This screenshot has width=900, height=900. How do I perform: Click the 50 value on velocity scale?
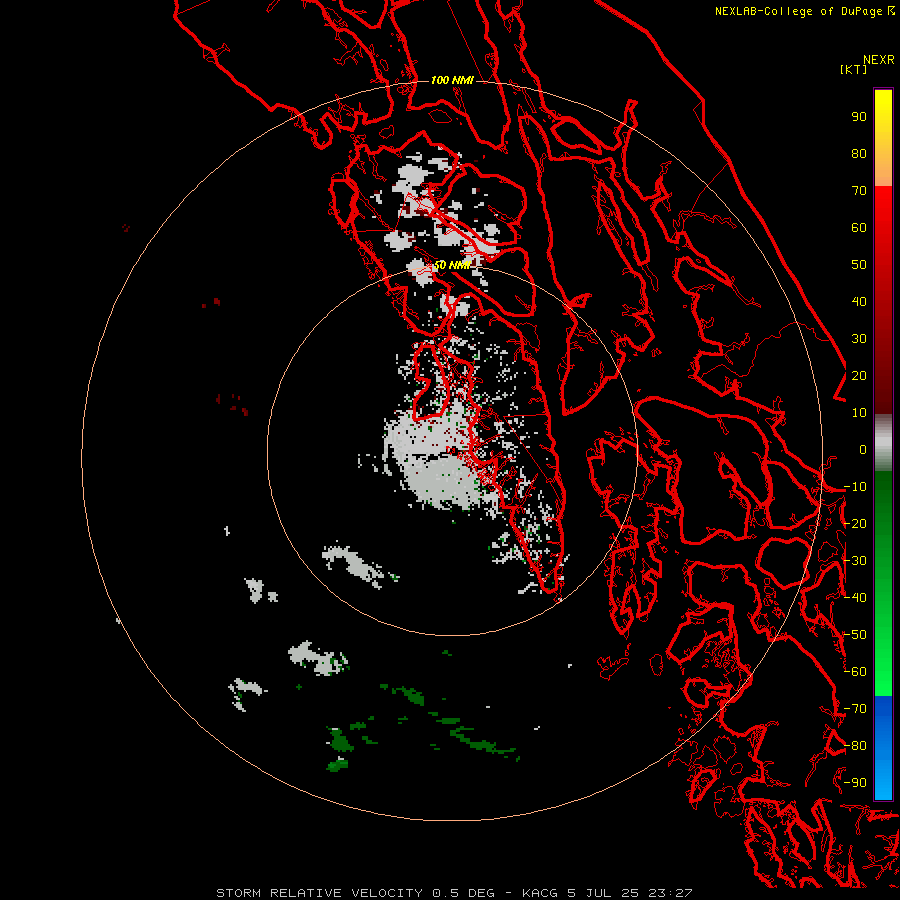pyautogui.click(x=859, y=265)
